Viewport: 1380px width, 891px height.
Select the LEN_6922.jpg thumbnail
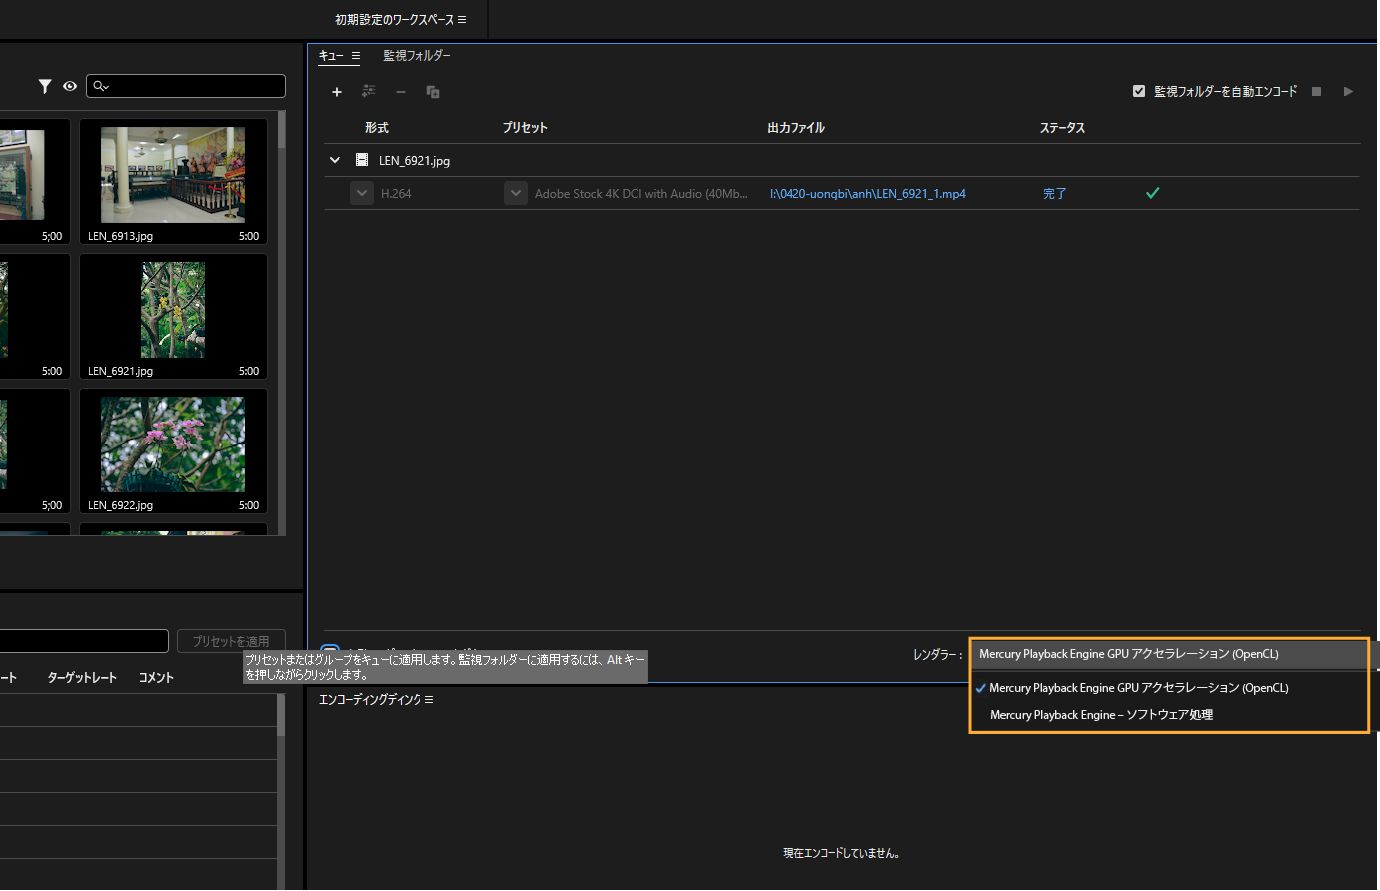(x=172, y=445)
